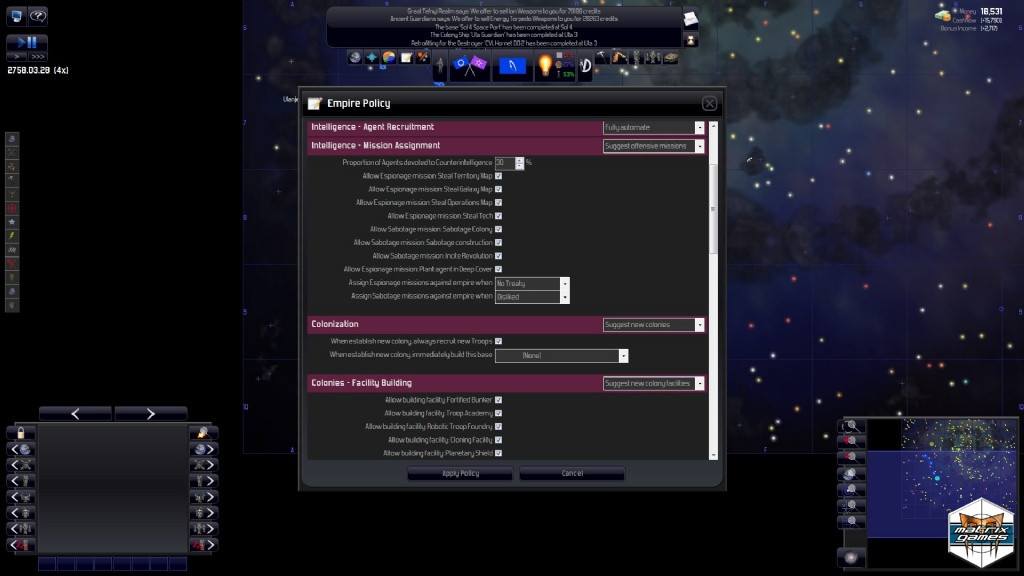
Task: Open the mining pickaxe icon in toolbar
Action: point(602,58)
